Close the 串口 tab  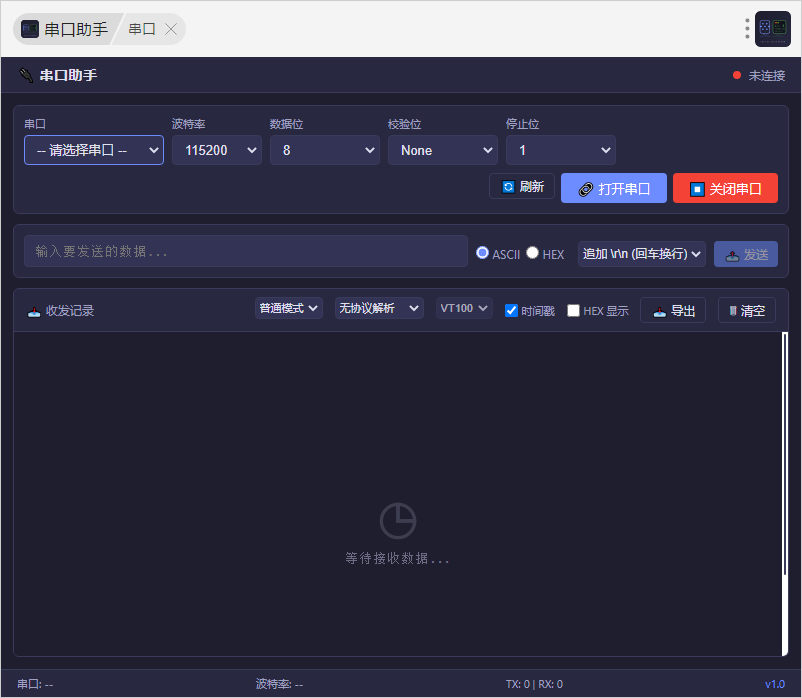[171, 29]
